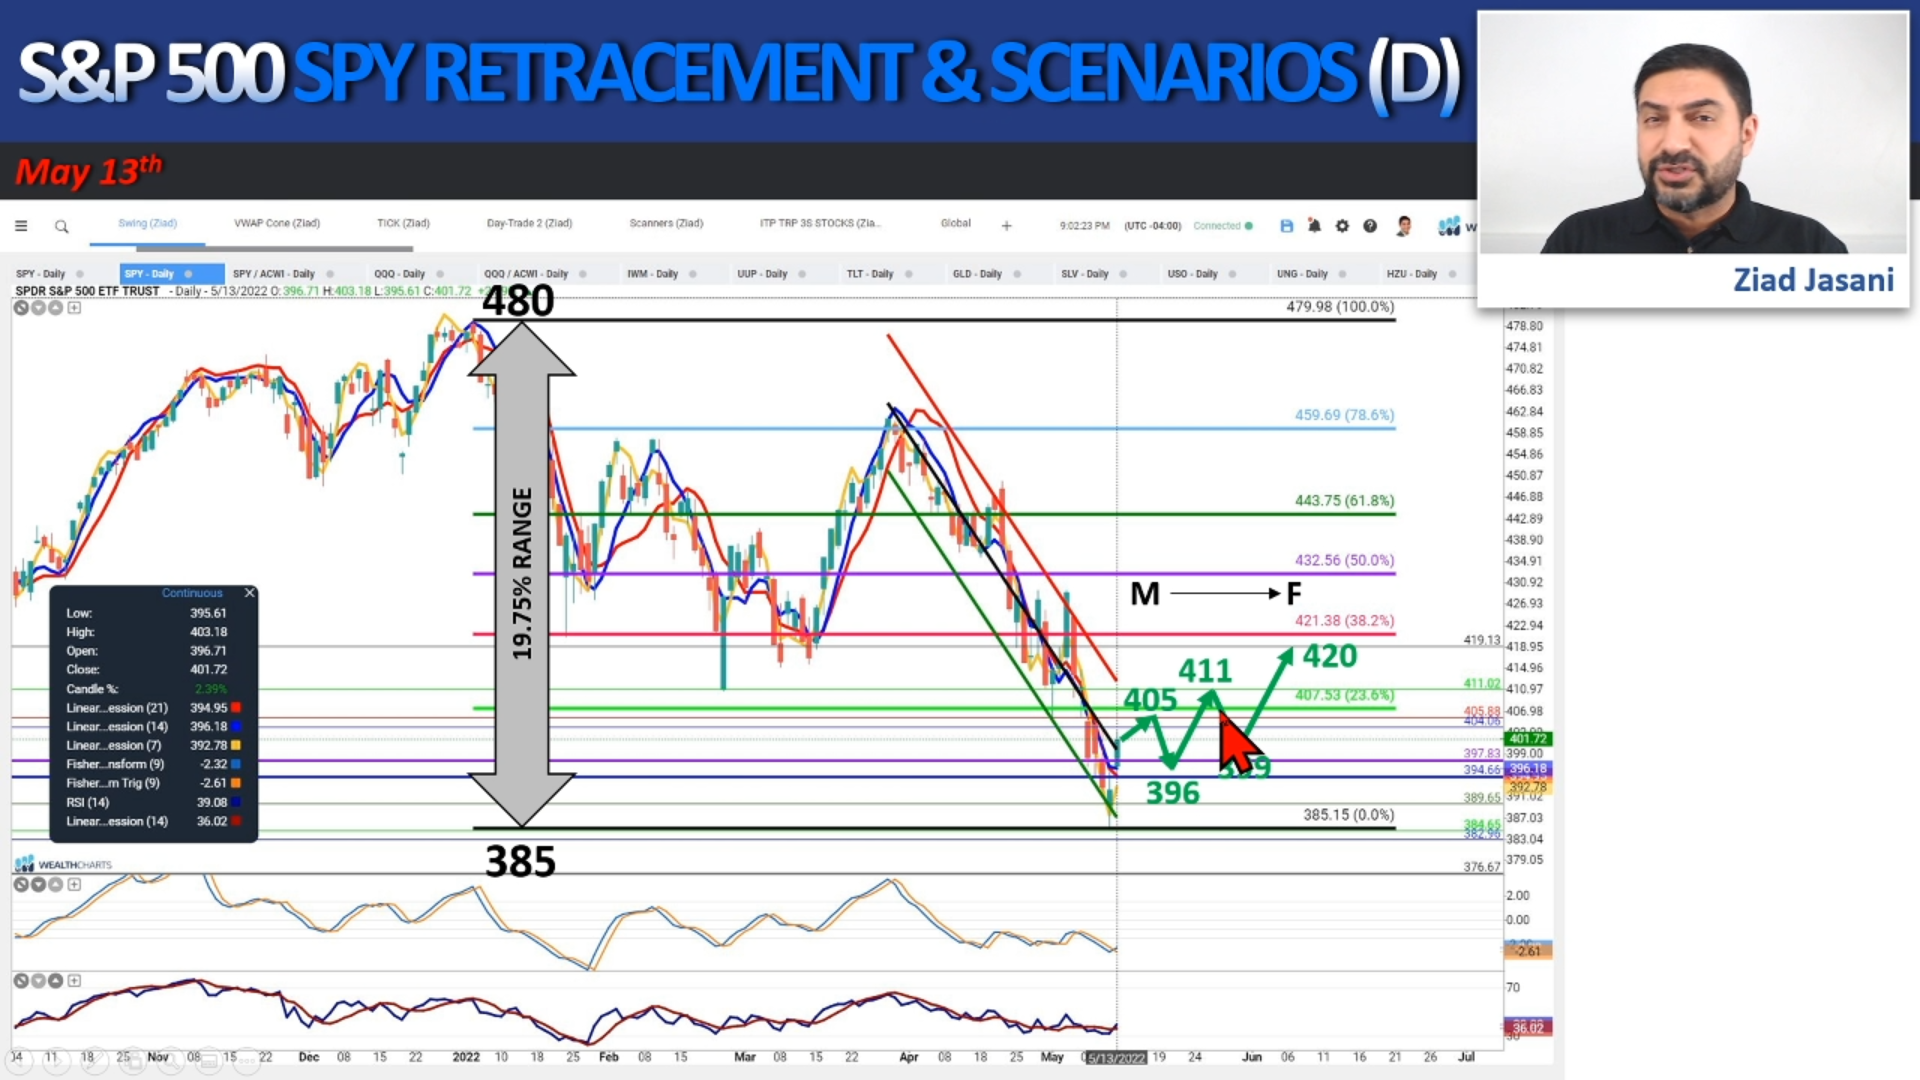Toggle the dot beside the GLD - Daily tab
The image size is (1920, 1080).
[1017, 274]
